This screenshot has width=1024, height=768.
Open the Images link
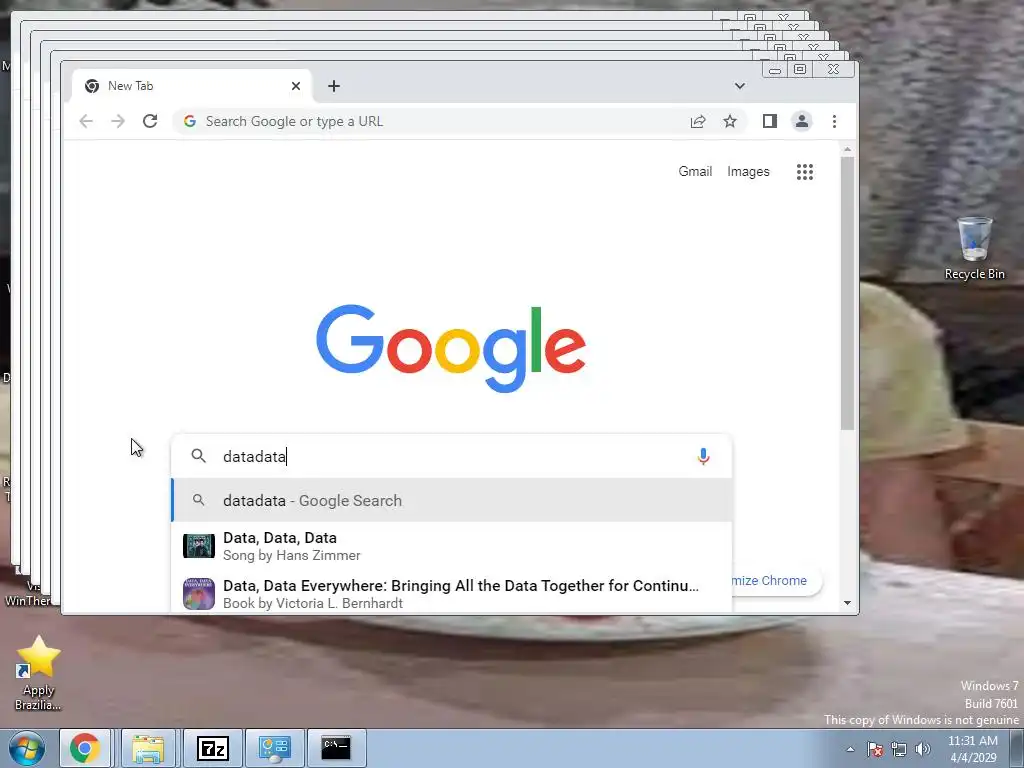(748, 172)
